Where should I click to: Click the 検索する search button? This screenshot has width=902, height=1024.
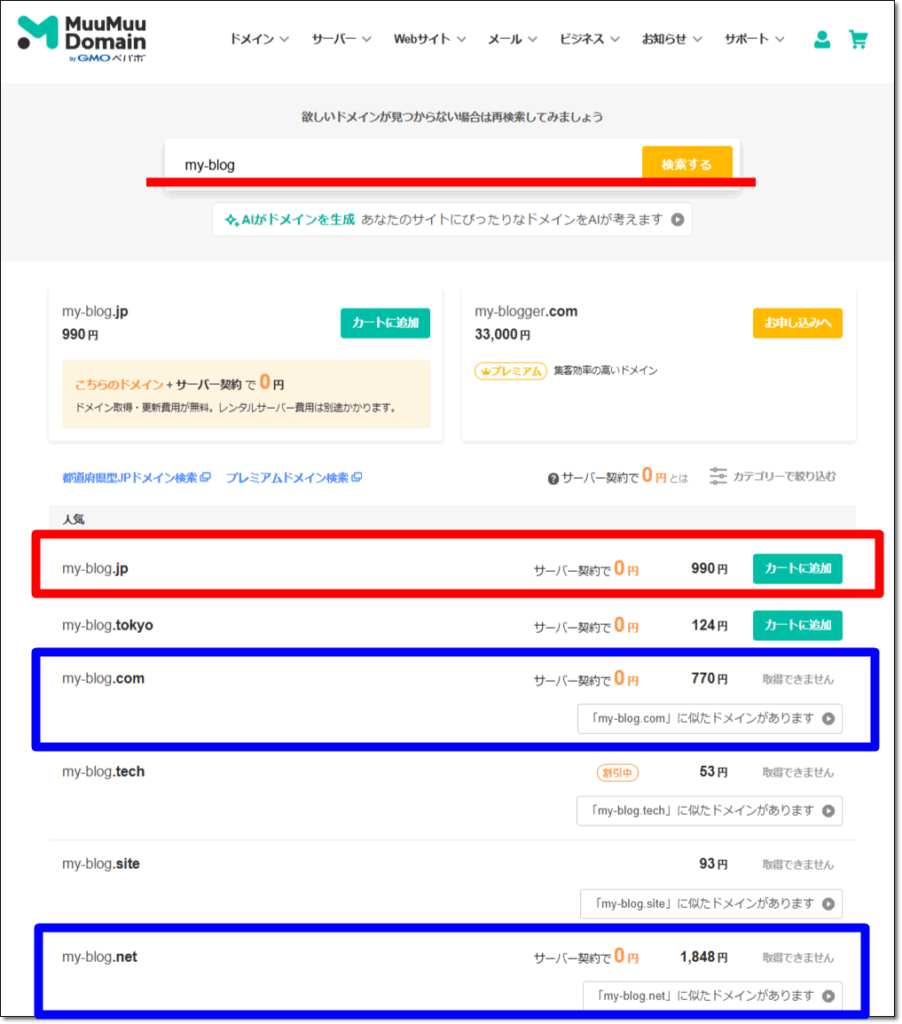coord(687,161)
